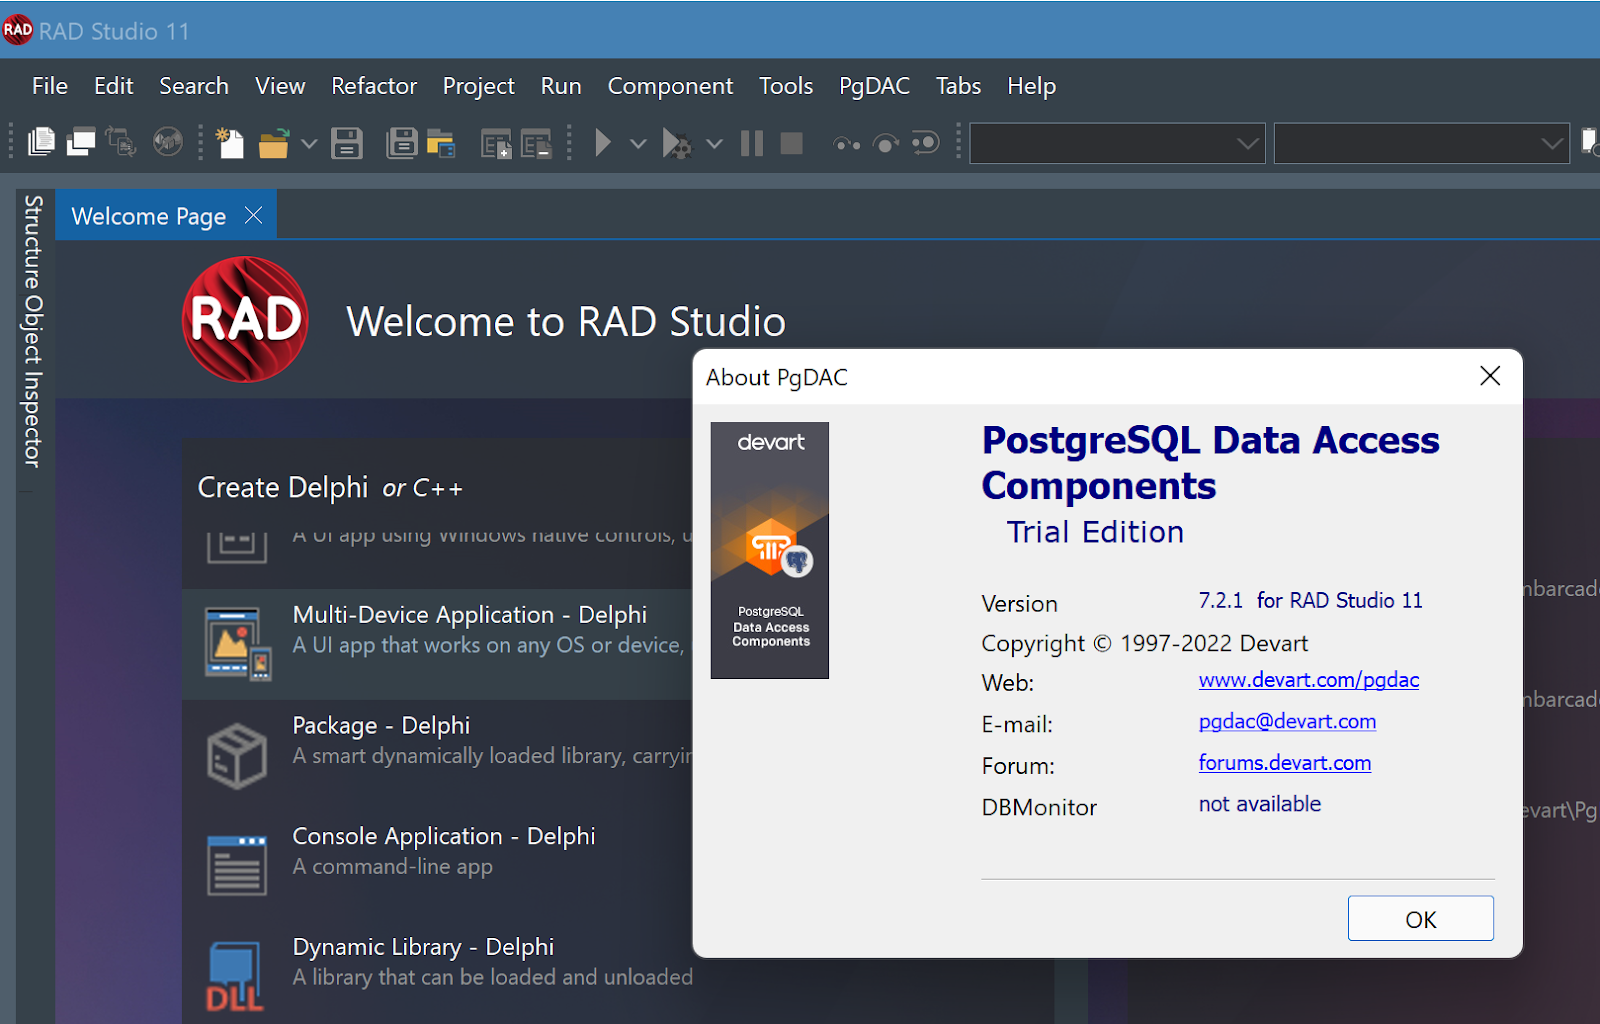Click the Pause toolbar icon
Screen dimensions: 1600x1024
point(752,144)
